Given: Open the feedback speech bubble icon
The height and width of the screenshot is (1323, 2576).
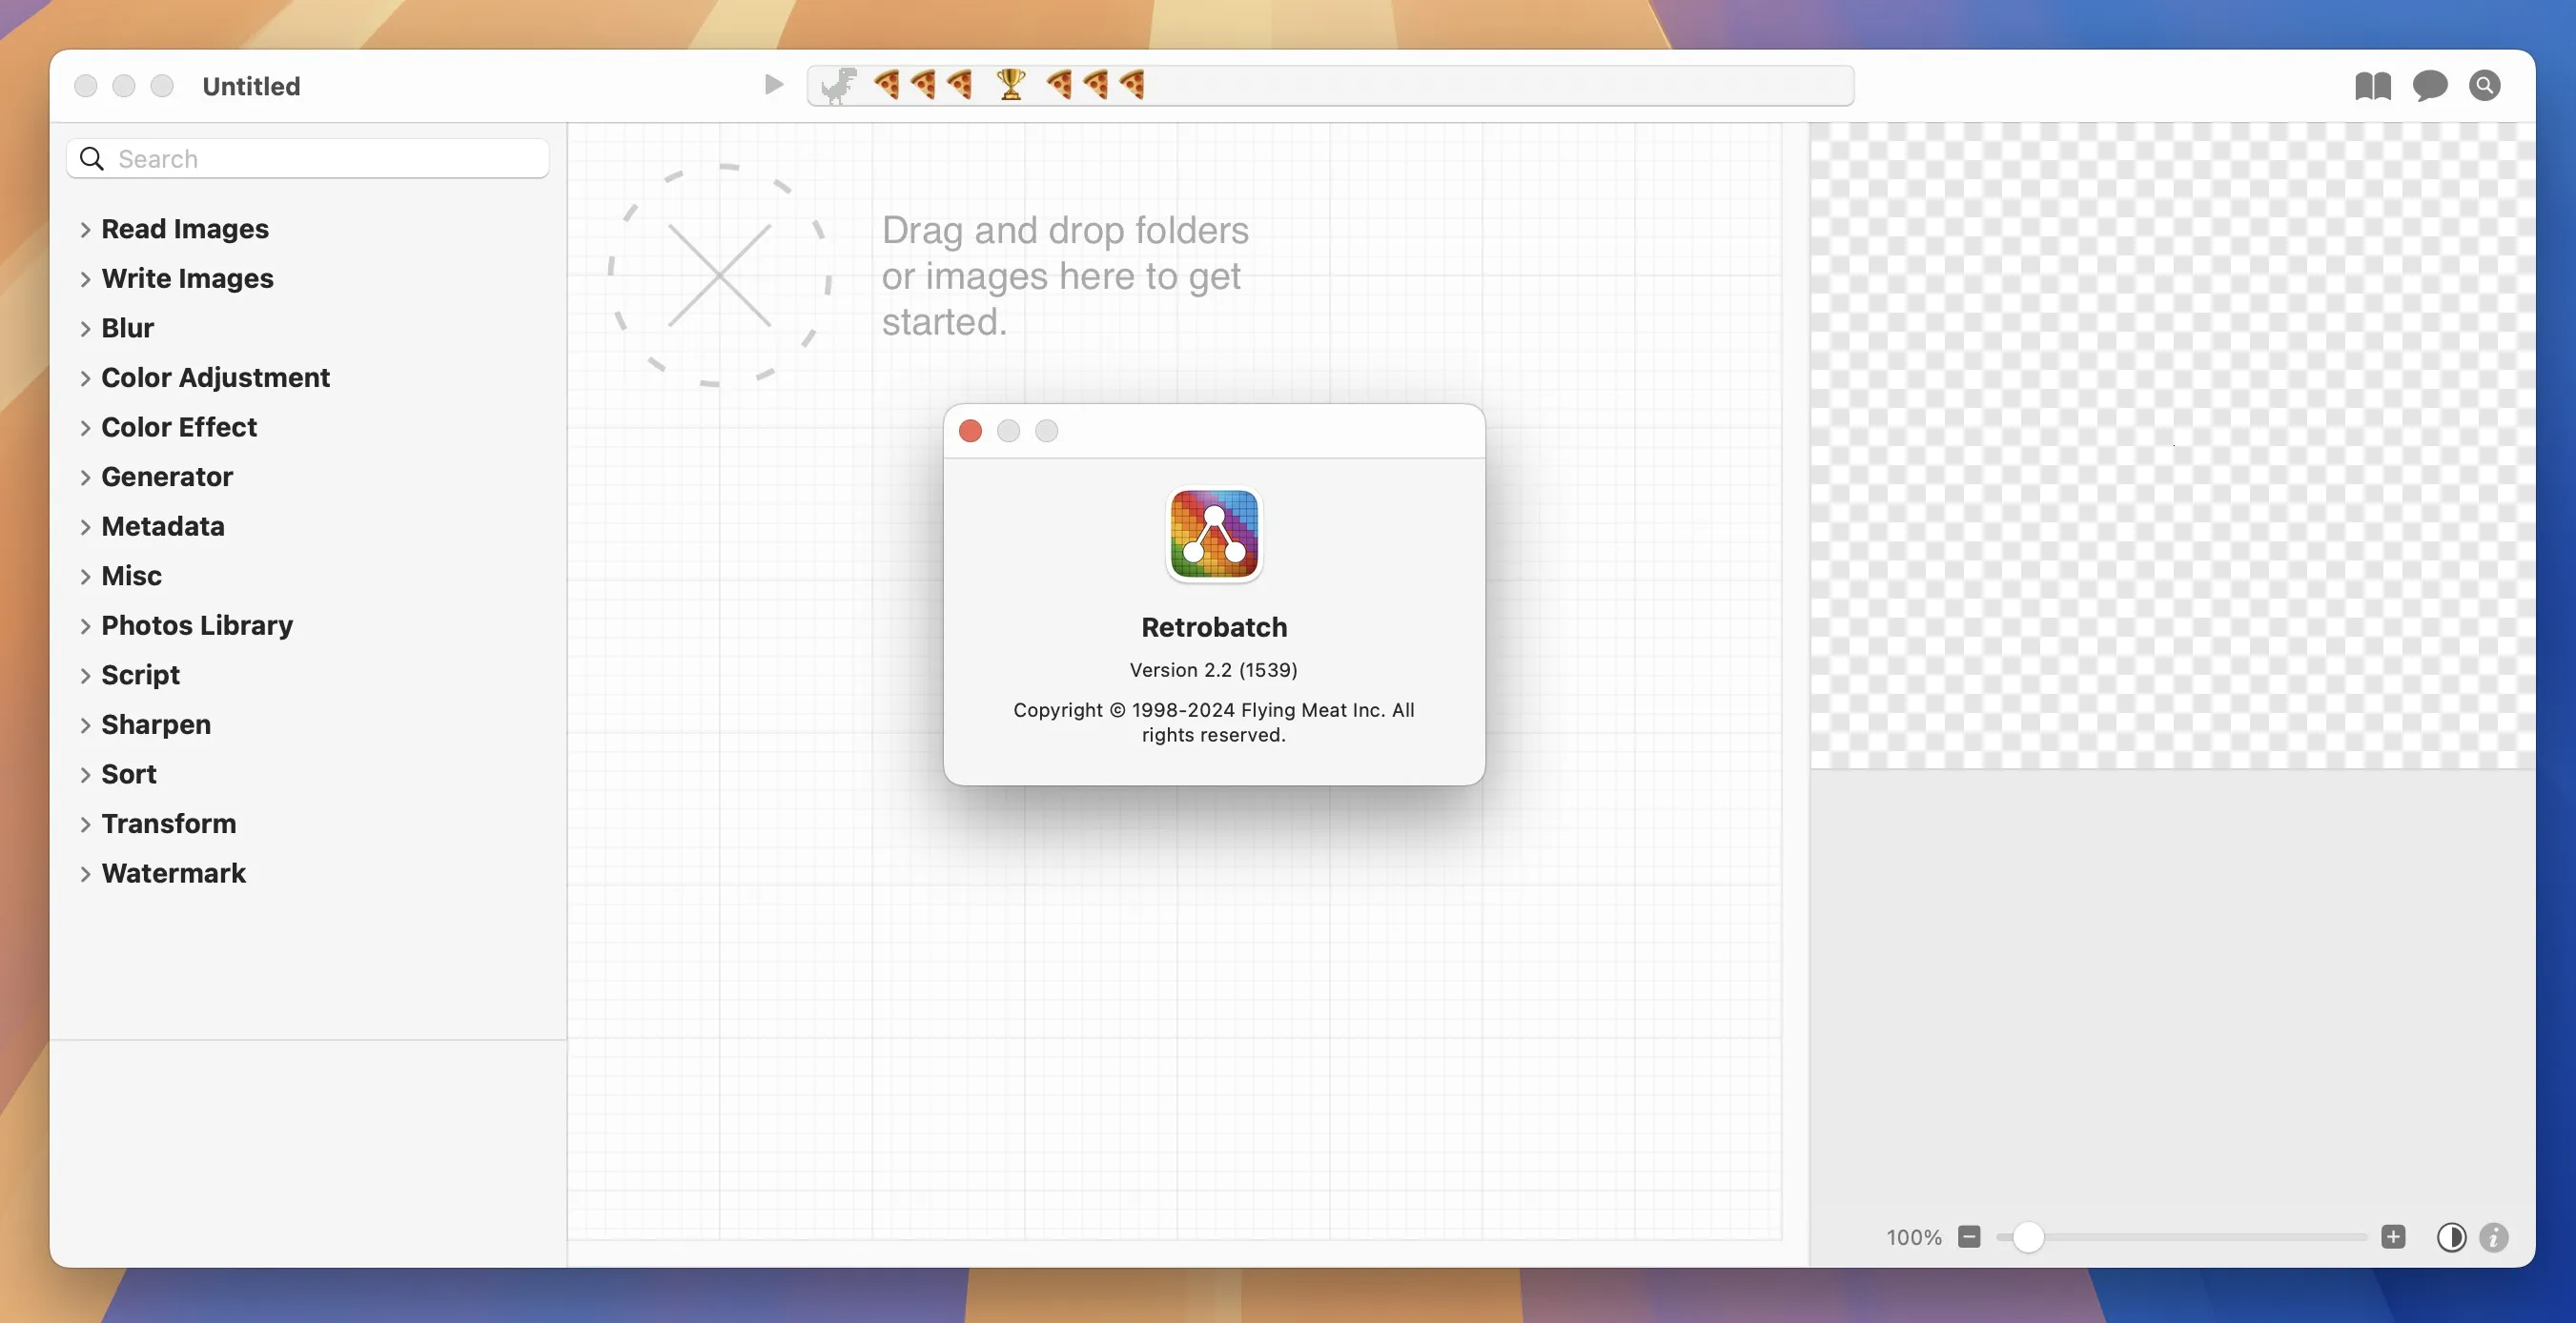Looking at the screenshot, I should [x=2430, y=86].
